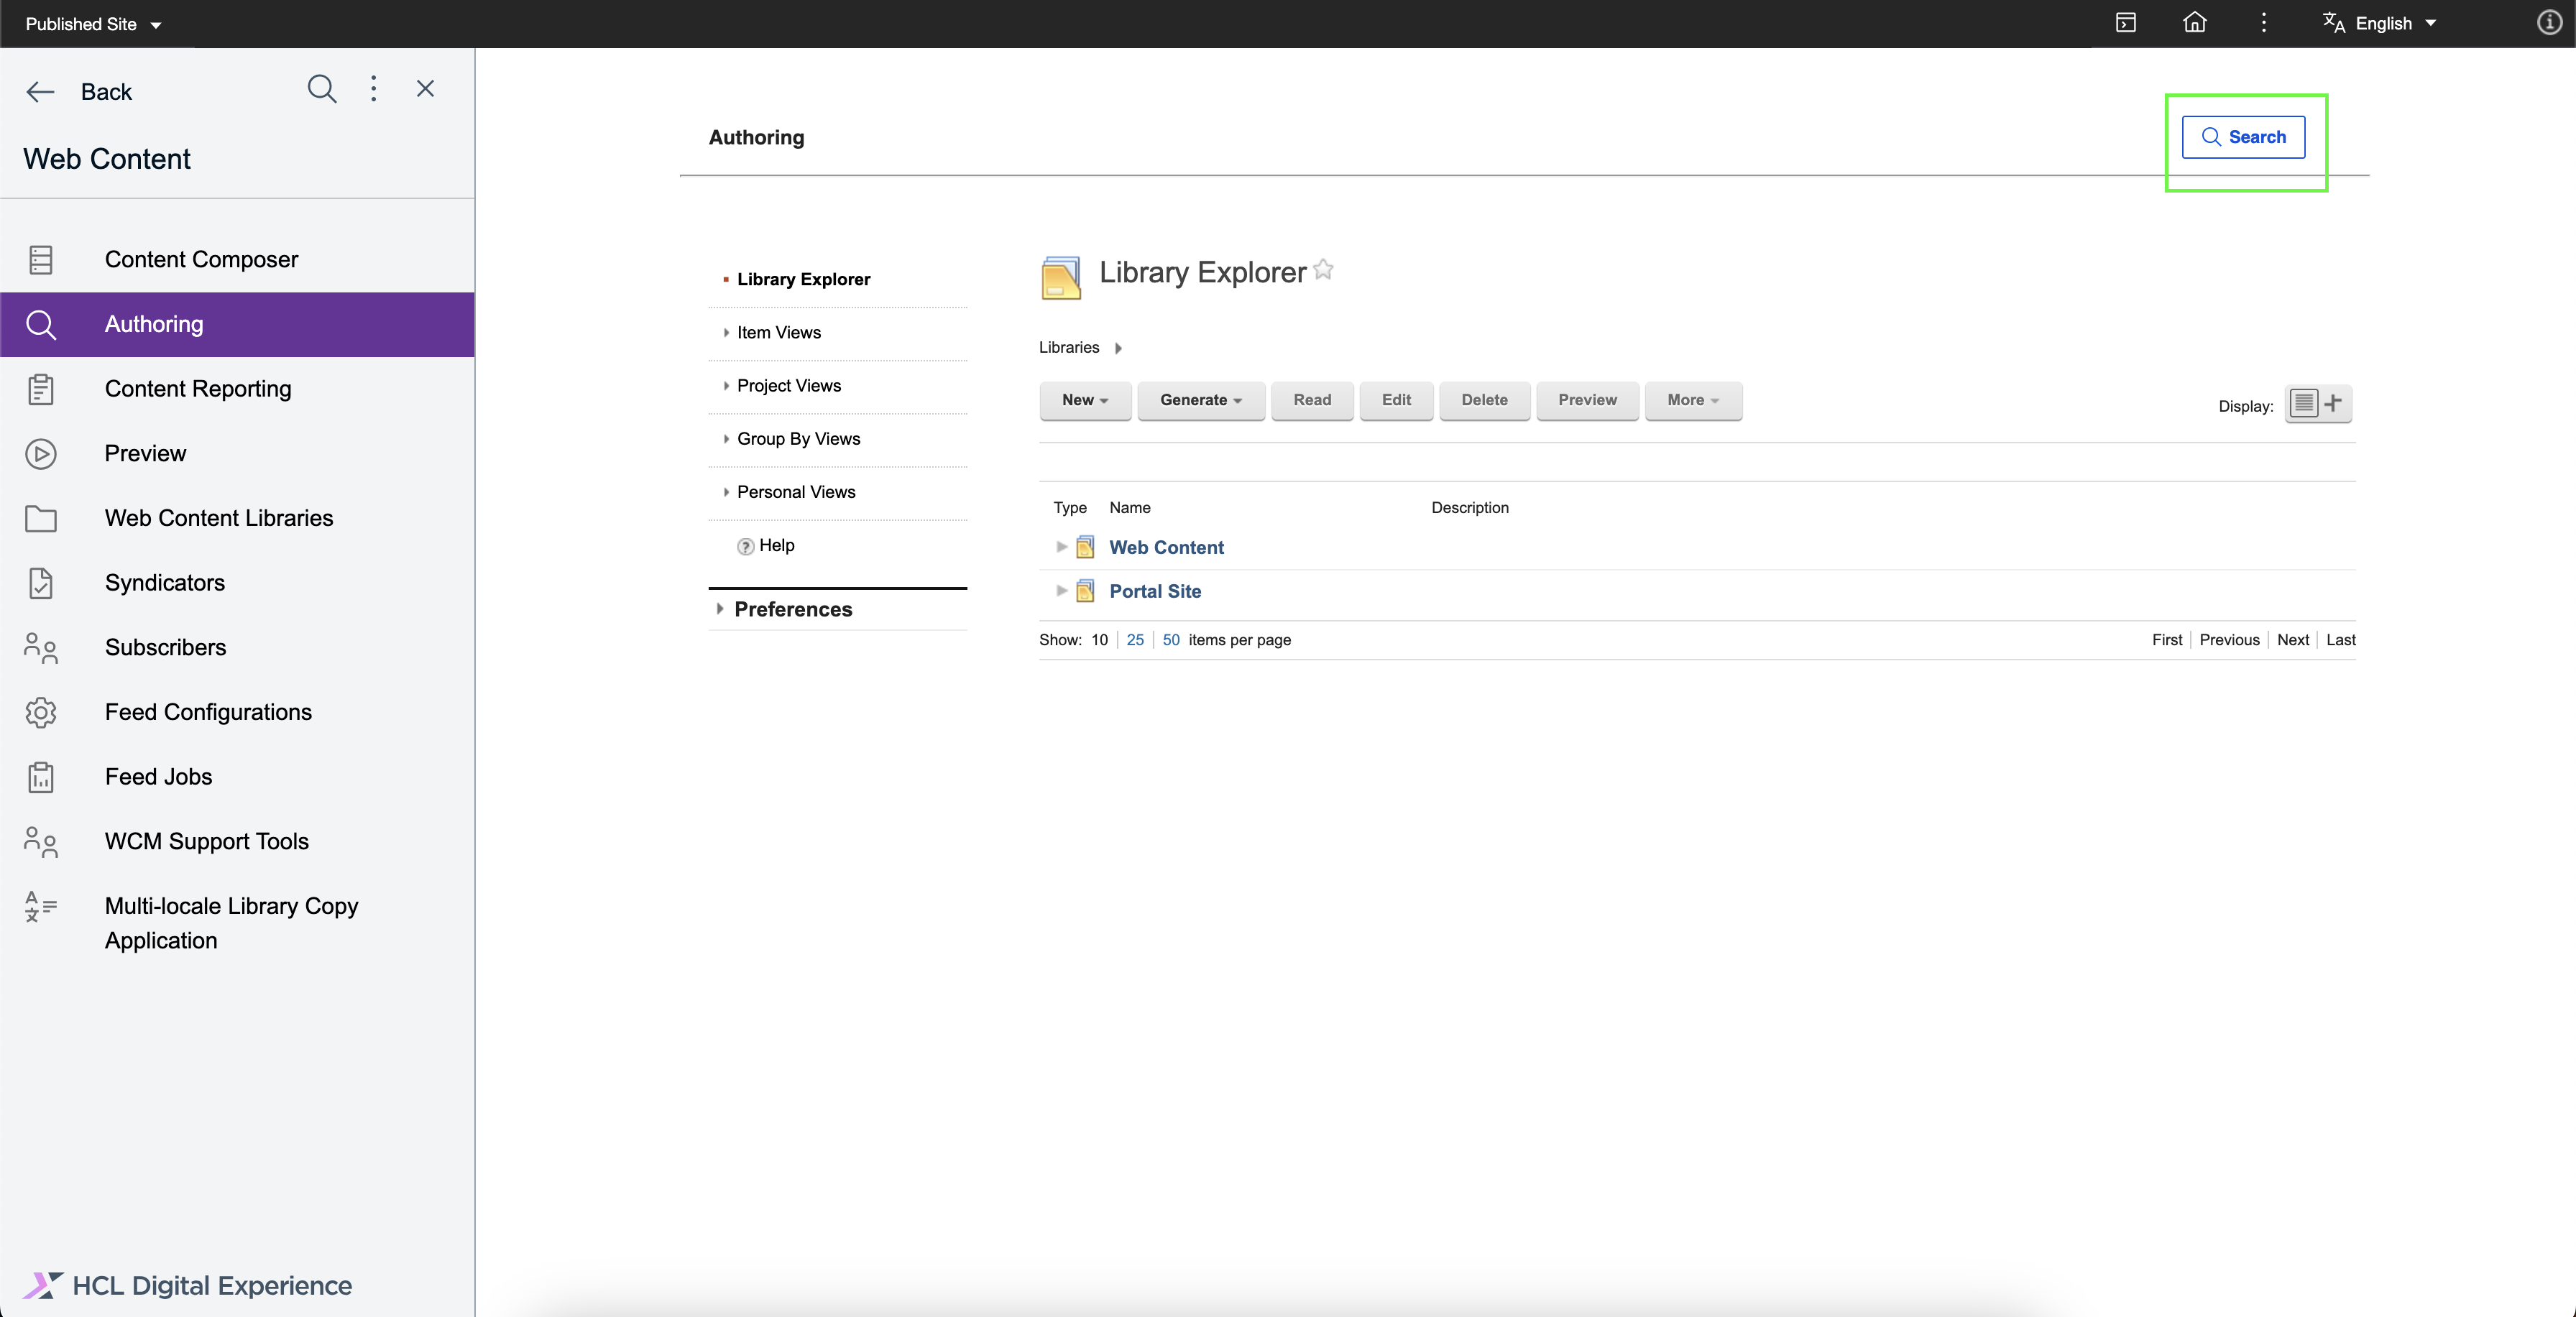Screen dimensions: 2576x1317
Task: Select Content Reporting in sidebar
Action: [x=198, y=389]
